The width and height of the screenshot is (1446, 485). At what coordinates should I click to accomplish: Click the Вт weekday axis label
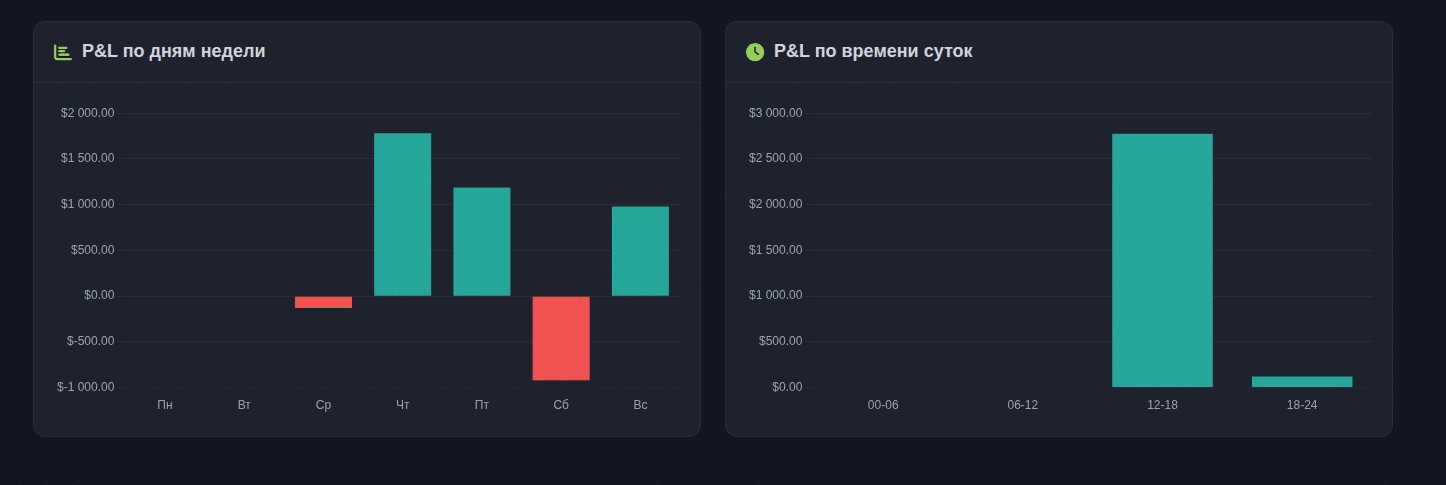coord(244,405)
